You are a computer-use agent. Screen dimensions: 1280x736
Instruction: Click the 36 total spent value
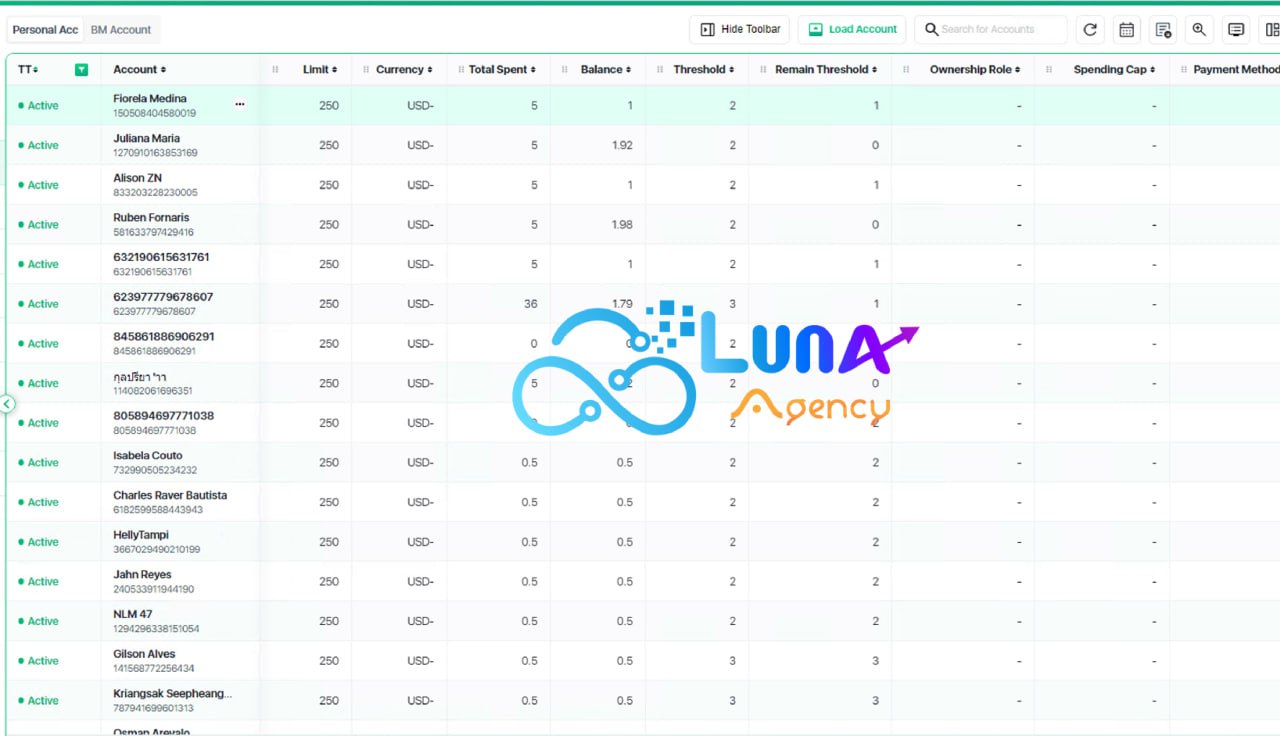coord(531,304)
